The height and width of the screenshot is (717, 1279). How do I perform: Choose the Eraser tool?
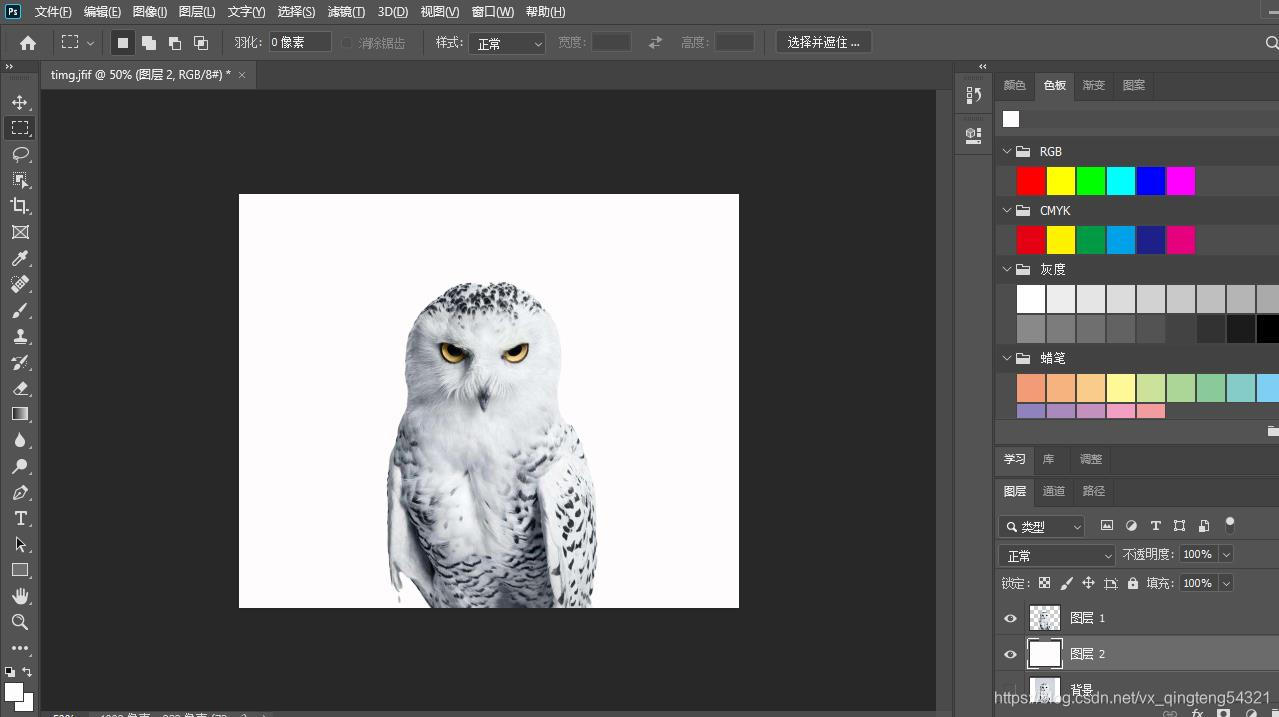tap(20, 388)
